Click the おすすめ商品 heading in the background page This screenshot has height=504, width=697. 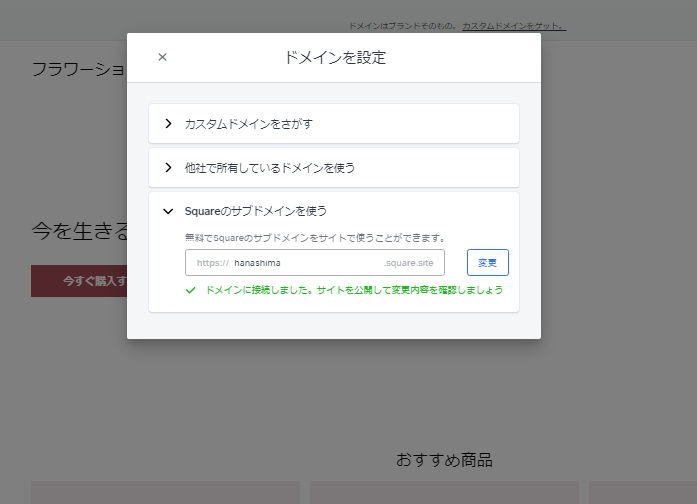click(x=444, y=460)
